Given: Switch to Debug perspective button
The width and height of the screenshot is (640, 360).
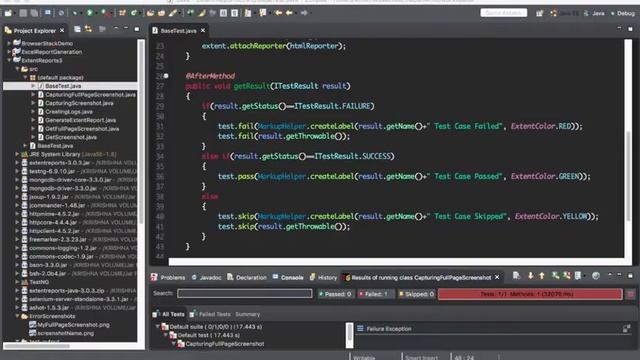Looking at the screenshot, I should pos(622,13).
